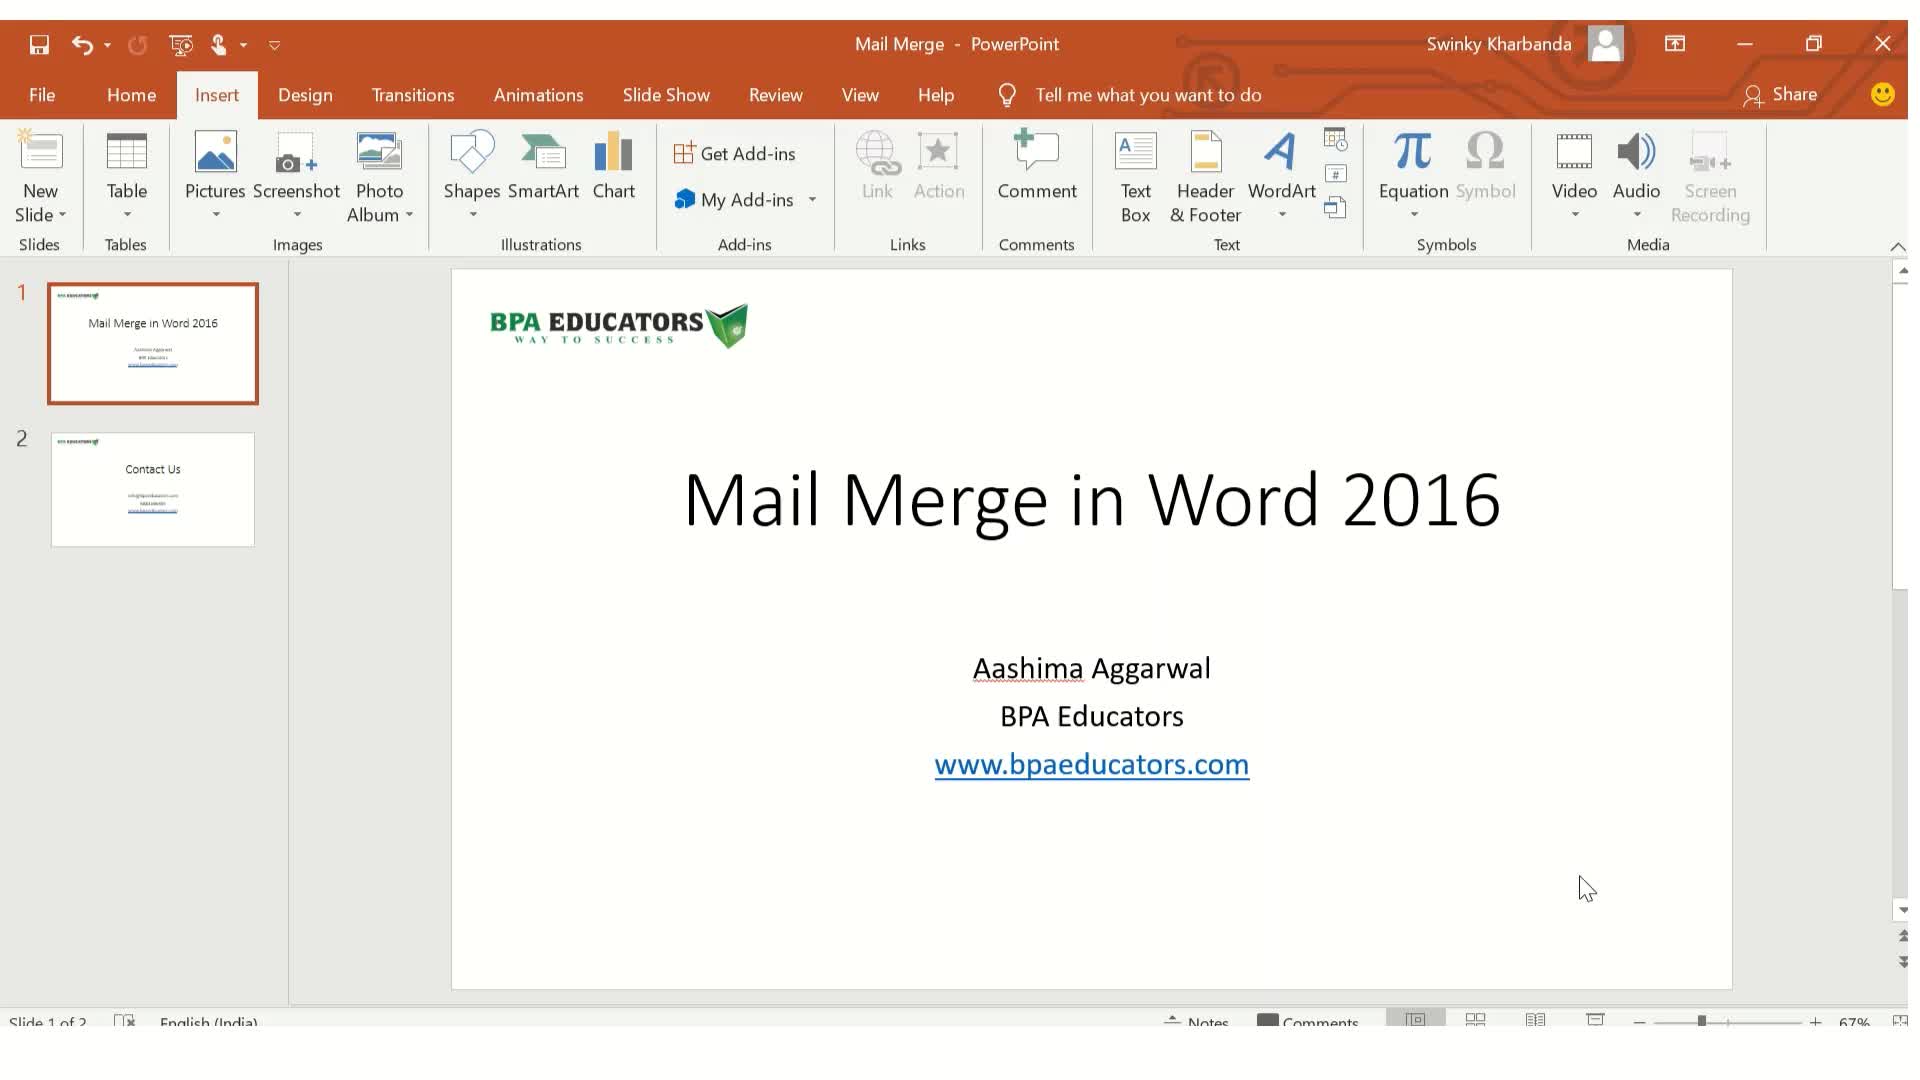Insert Date & Time from the Text group
The width and height of the screenshot is (1920, 1080).
point(1336,139)
